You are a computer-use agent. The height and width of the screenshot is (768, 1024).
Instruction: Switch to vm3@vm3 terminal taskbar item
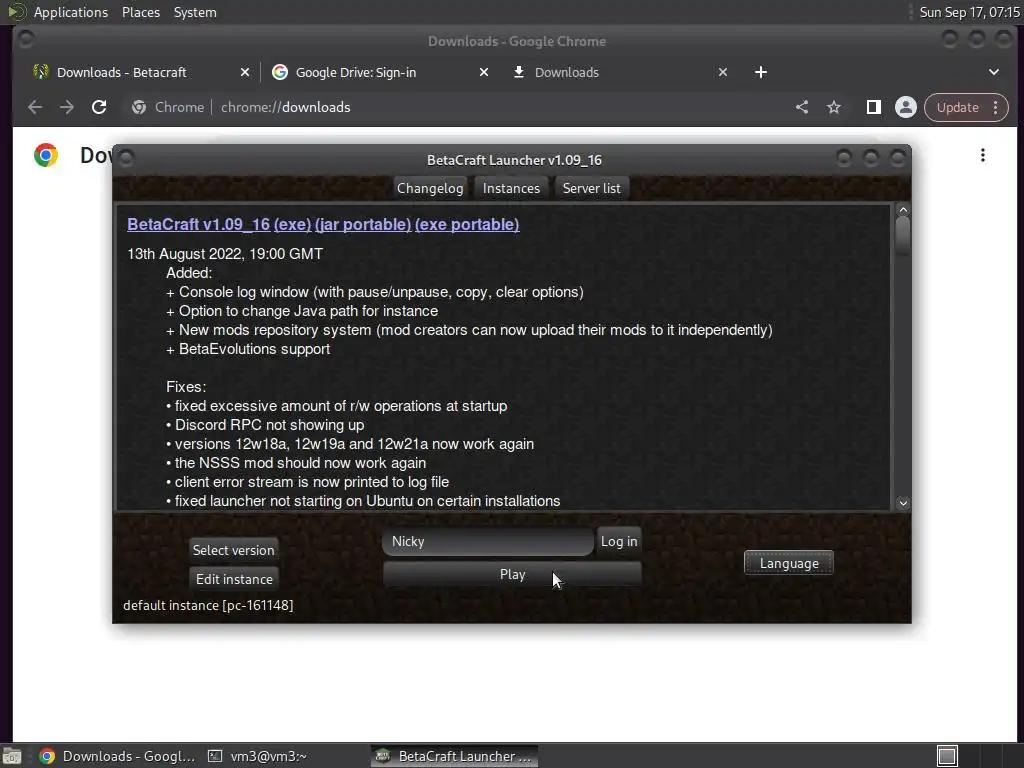tap(257, 756)
